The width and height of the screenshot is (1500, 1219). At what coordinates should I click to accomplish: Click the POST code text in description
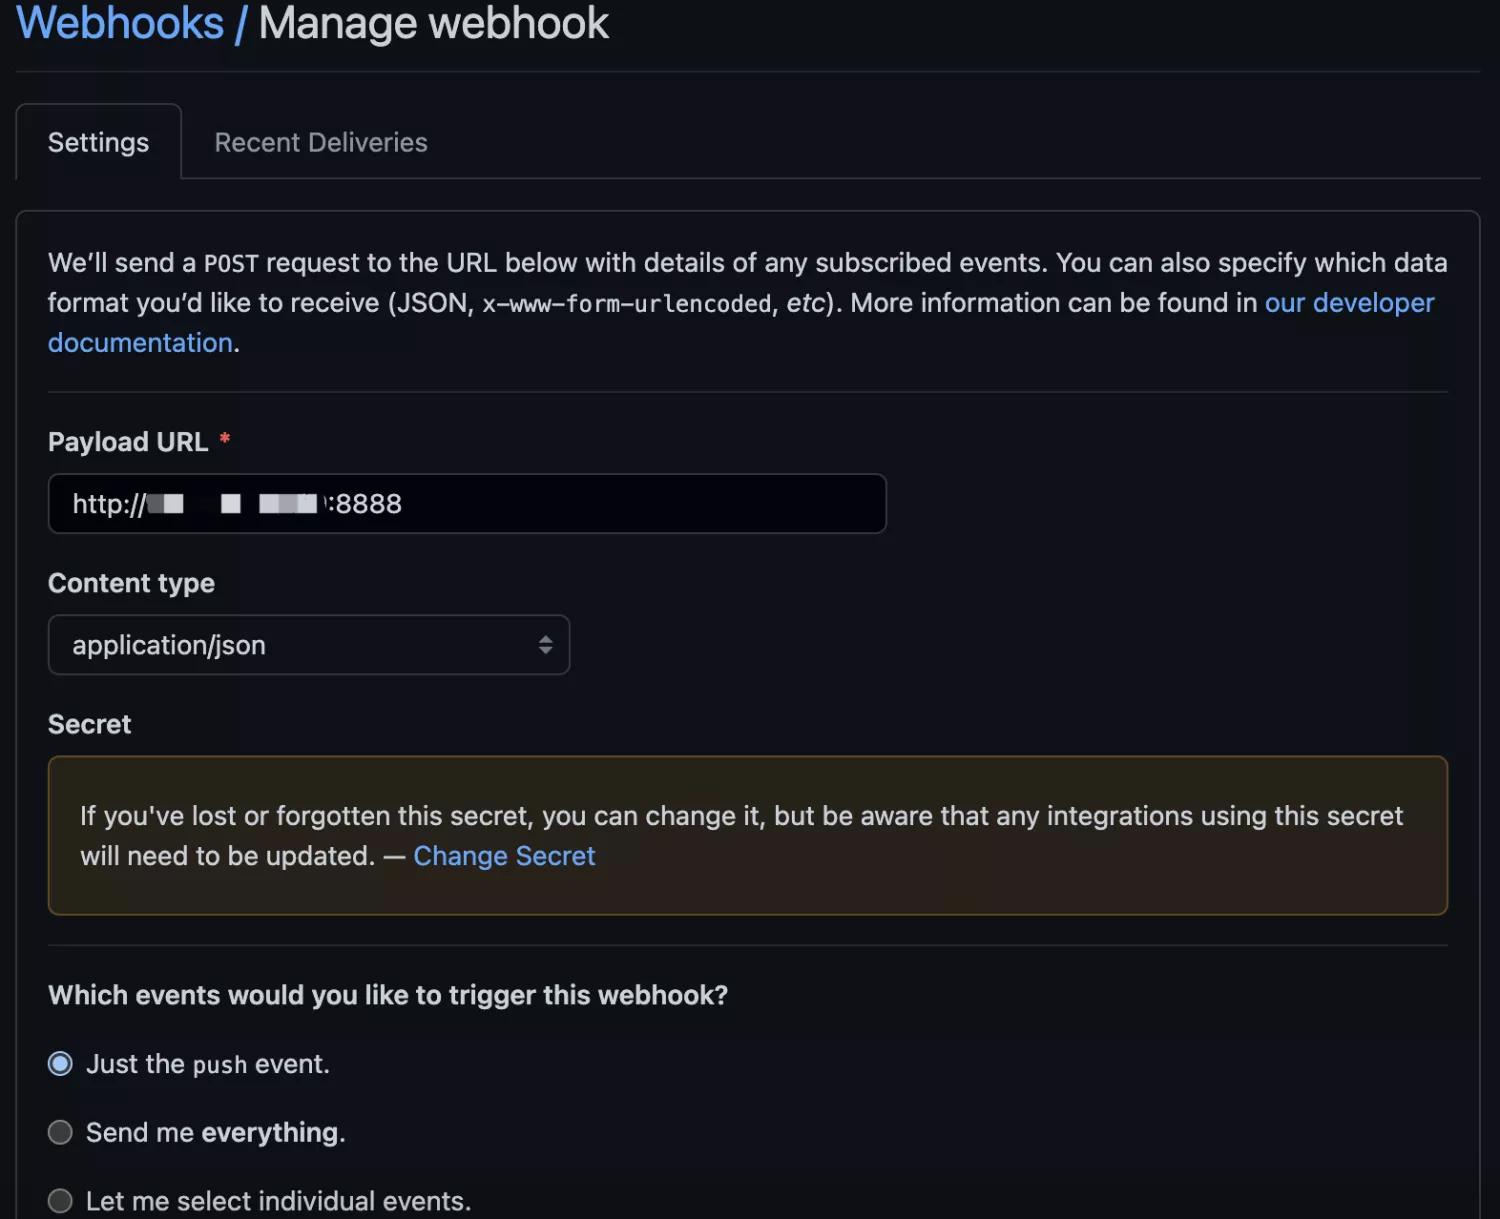coord(231,264)
